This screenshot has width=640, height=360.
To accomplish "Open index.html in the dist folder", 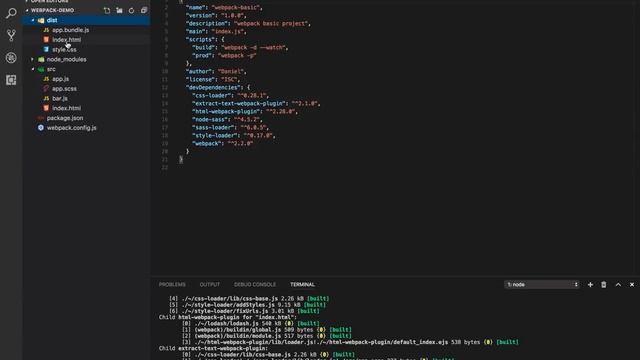I will pyautogui.click(x=67, y=40).
